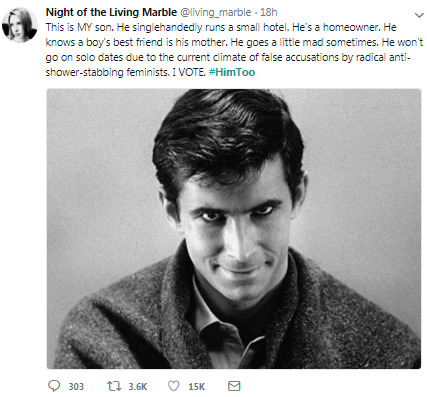Image resolution: width=427 pixels, height=397 pixels.
Task: Open the attached black-and-white photo
Action: pos(234,229)
